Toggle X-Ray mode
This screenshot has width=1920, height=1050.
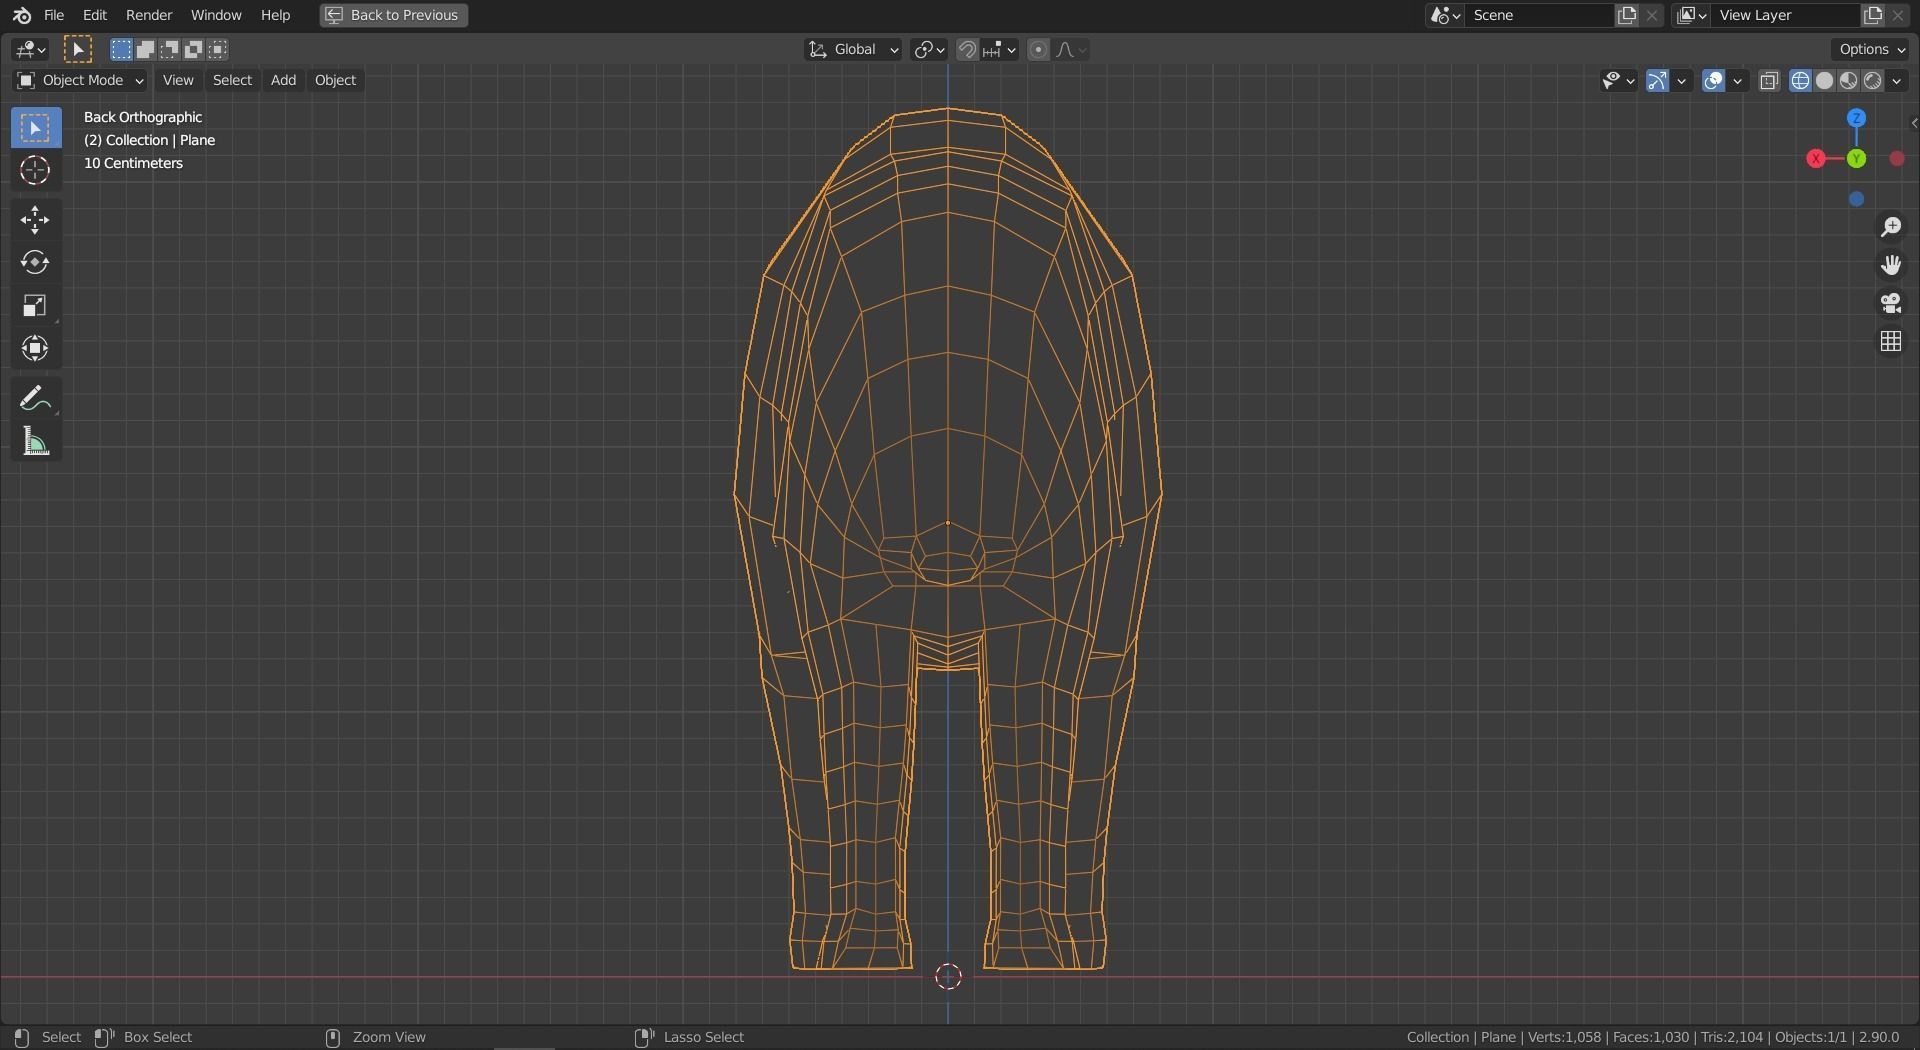click(1769, 81)
